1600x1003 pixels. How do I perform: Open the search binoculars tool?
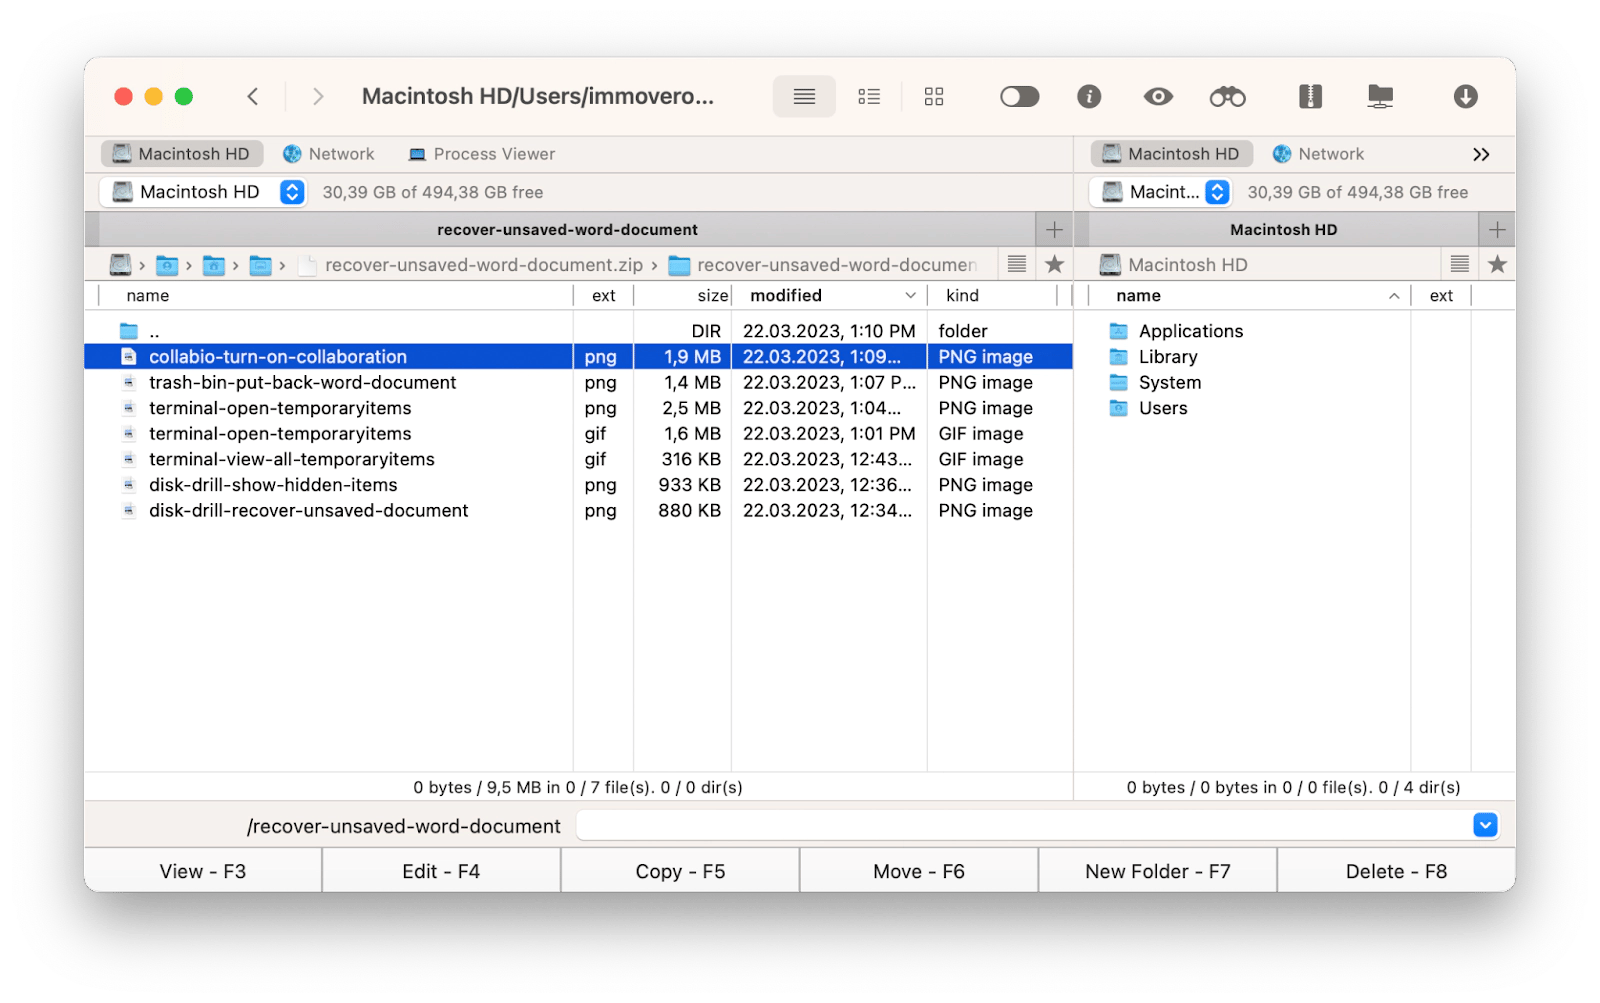(1228, 96)
